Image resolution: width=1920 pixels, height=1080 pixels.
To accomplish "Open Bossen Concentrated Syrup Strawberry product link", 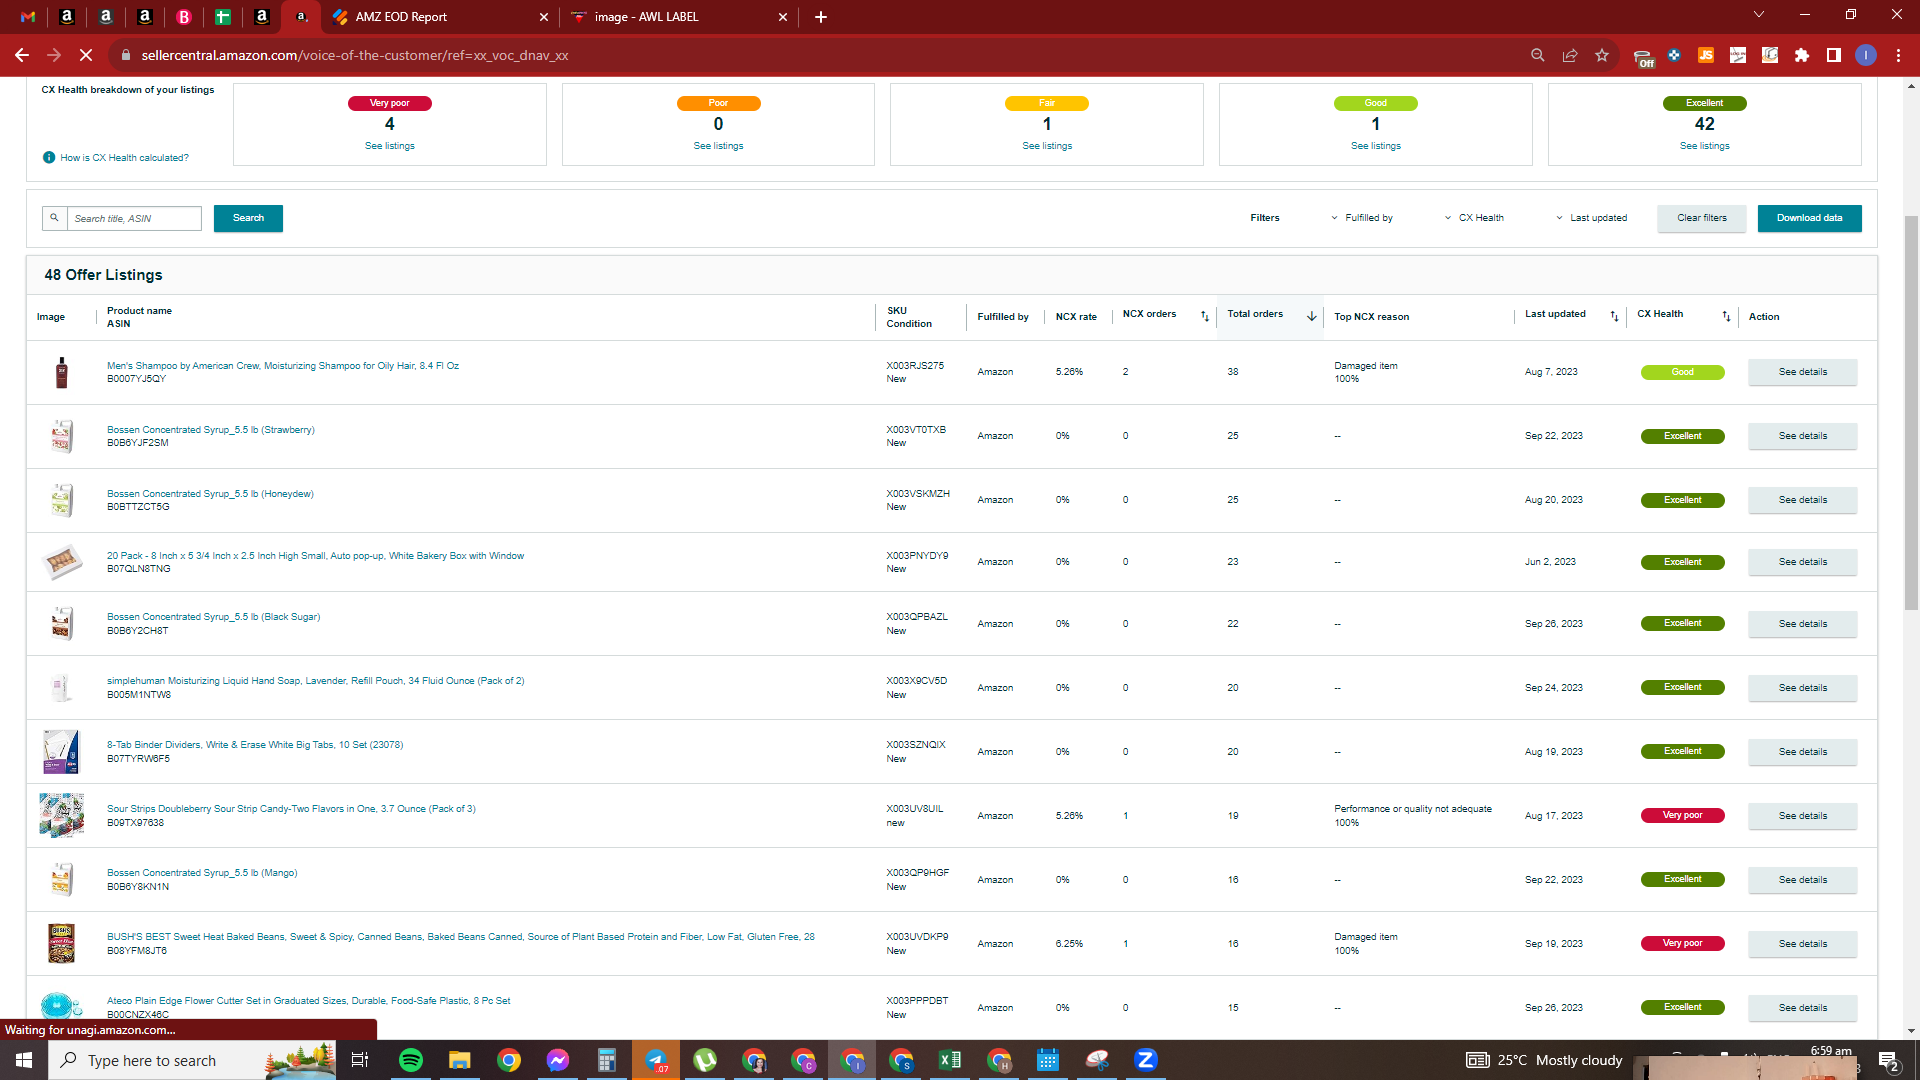I will [x=210, y=430].
